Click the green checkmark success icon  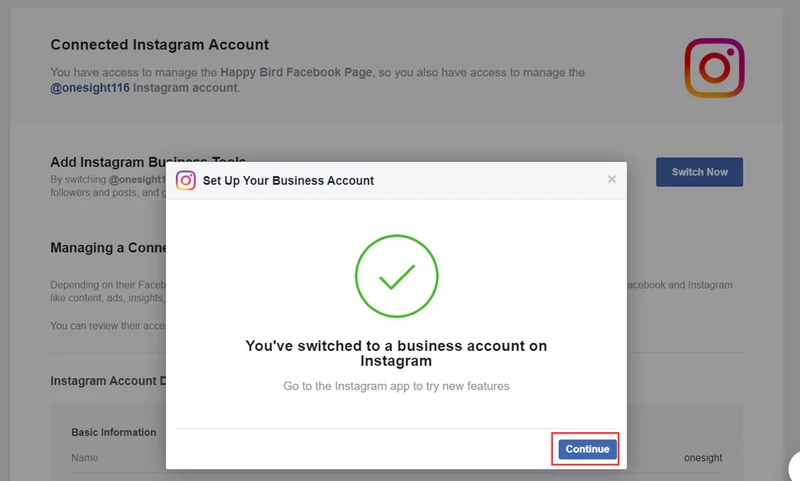coord(396,276)
